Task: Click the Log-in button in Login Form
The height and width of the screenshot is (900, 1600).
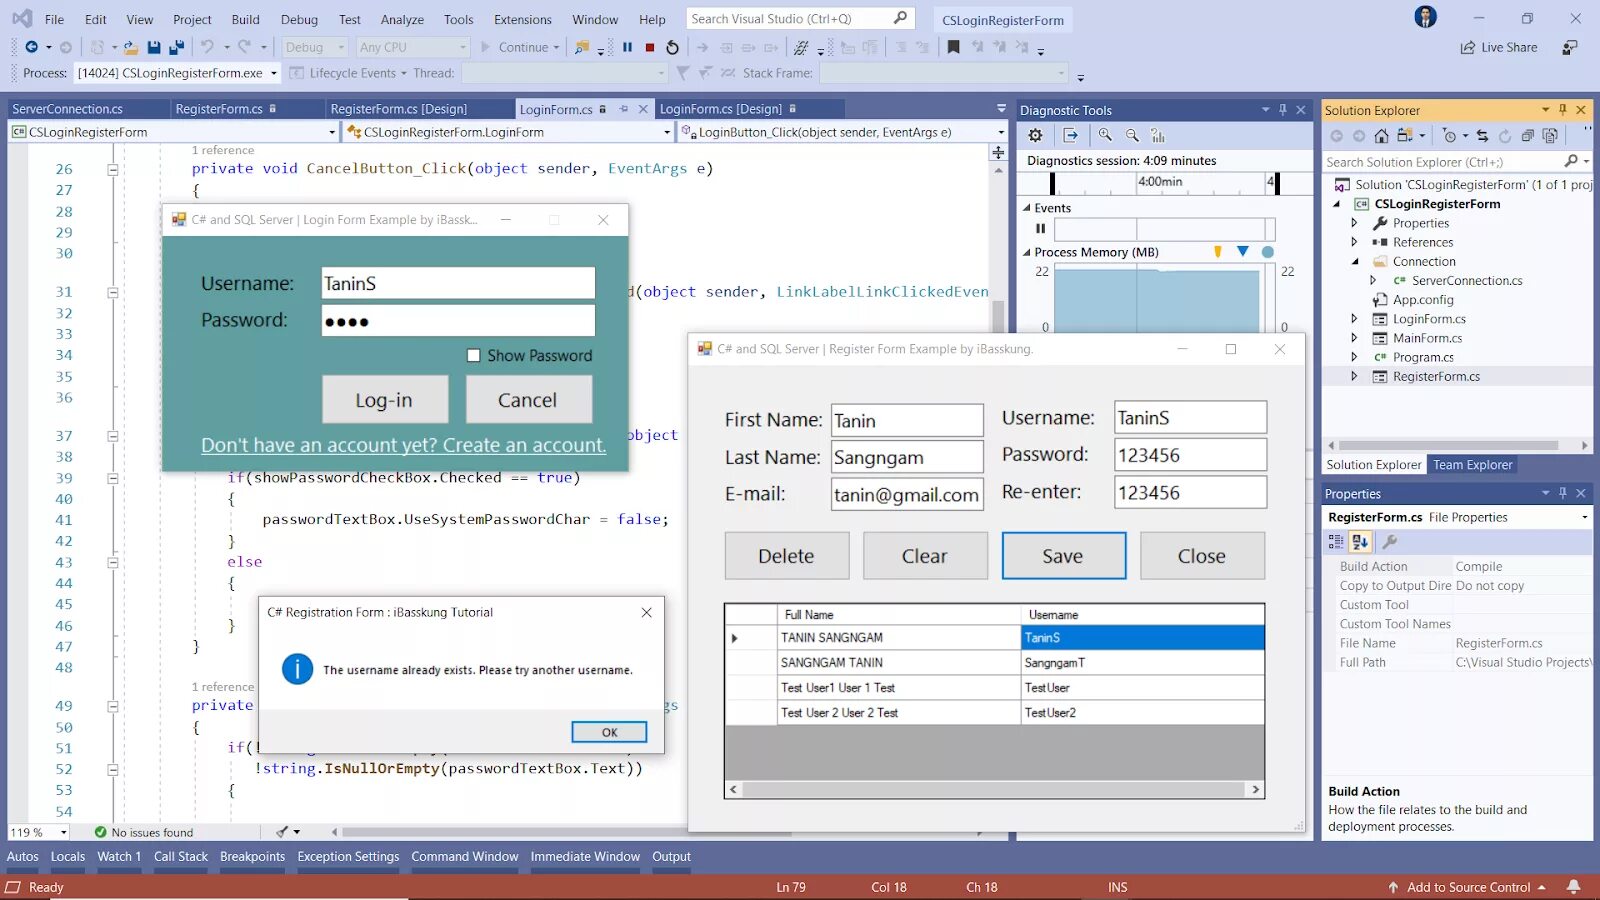Action: pos(384,399)
